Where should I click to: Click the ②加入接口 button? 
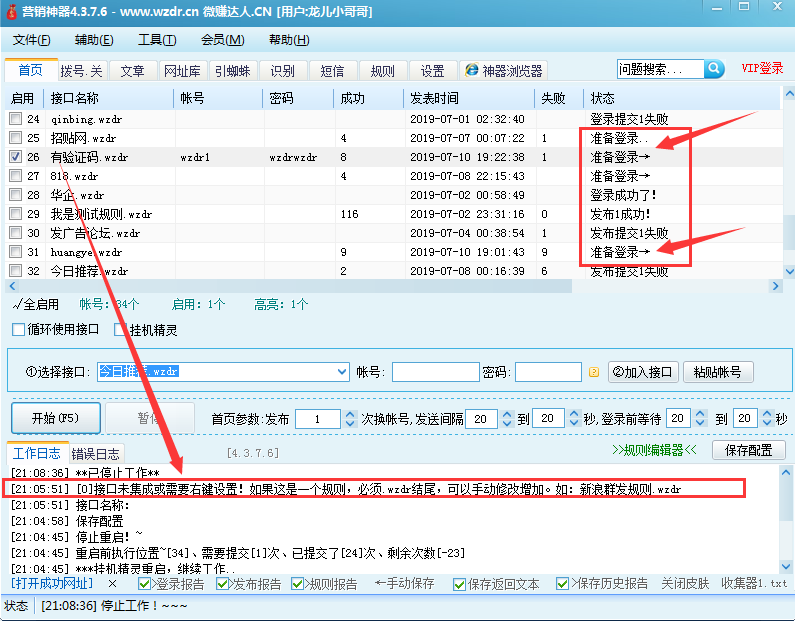(x=643, y=372)
